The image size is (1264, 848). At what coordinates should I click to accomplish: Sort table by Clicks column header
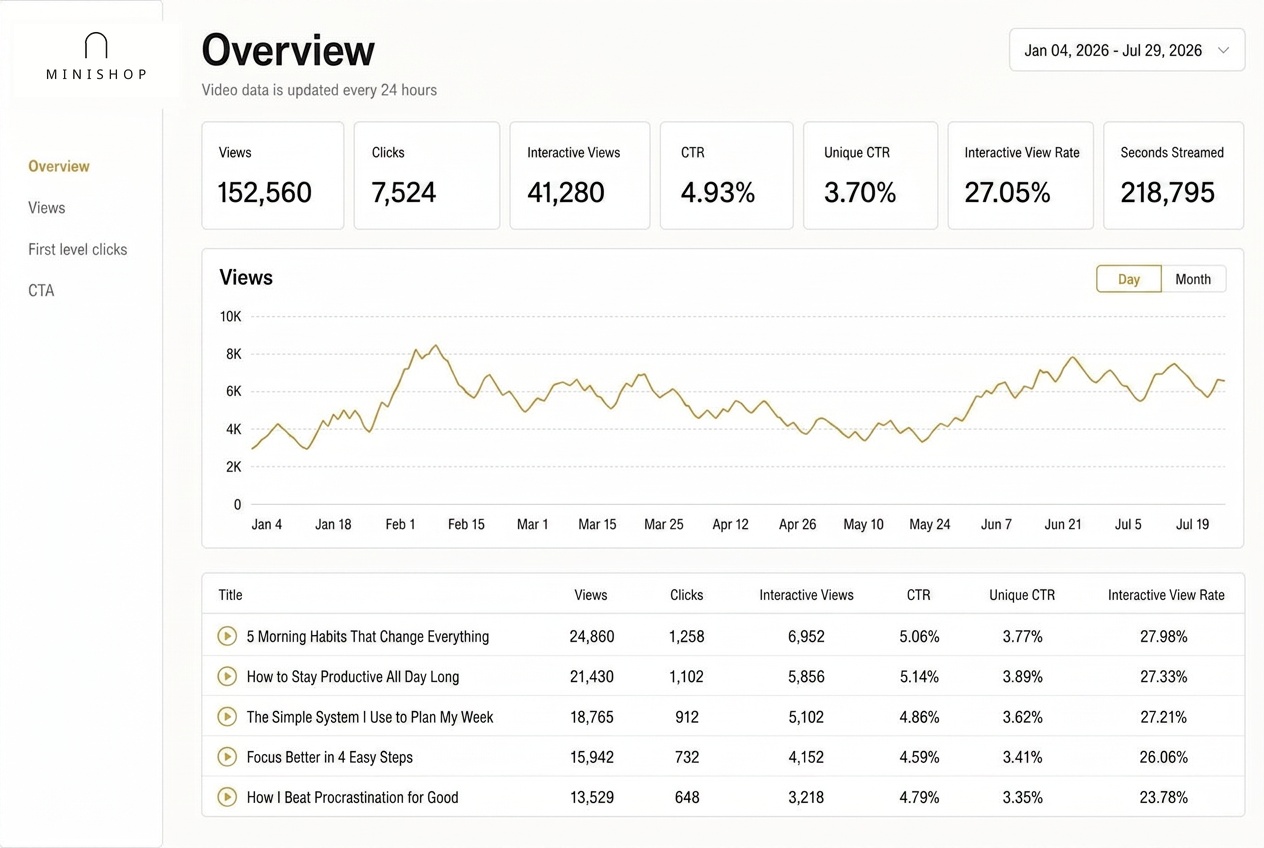tap(686, 595)
